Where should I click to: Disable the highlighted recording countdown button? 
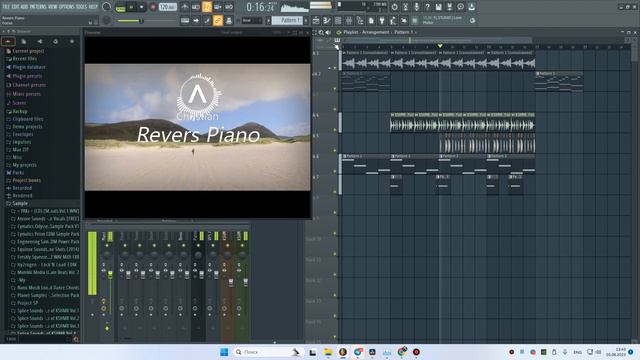(207, 7)
